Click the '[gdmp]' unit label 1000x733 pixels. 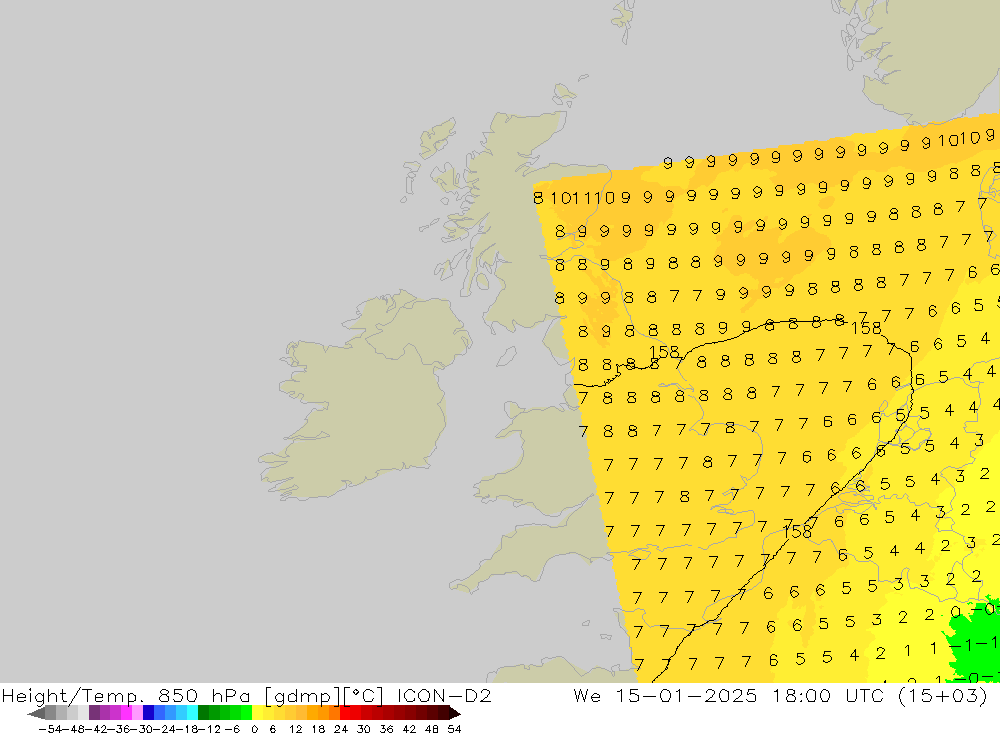(x=300, y=695)
